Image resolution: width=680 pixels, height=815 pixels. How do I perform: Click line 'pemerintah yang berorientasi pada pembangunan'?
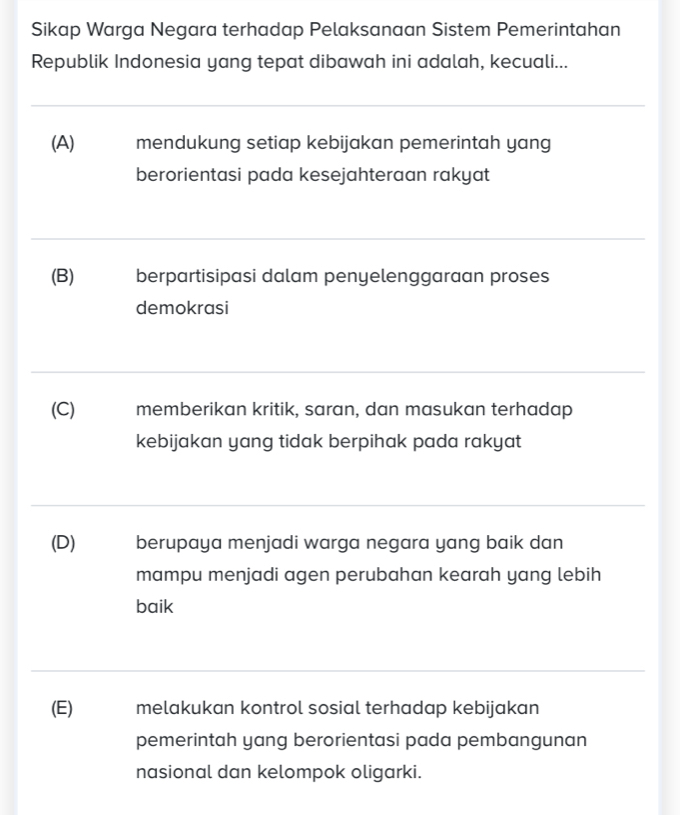[360, 740]
